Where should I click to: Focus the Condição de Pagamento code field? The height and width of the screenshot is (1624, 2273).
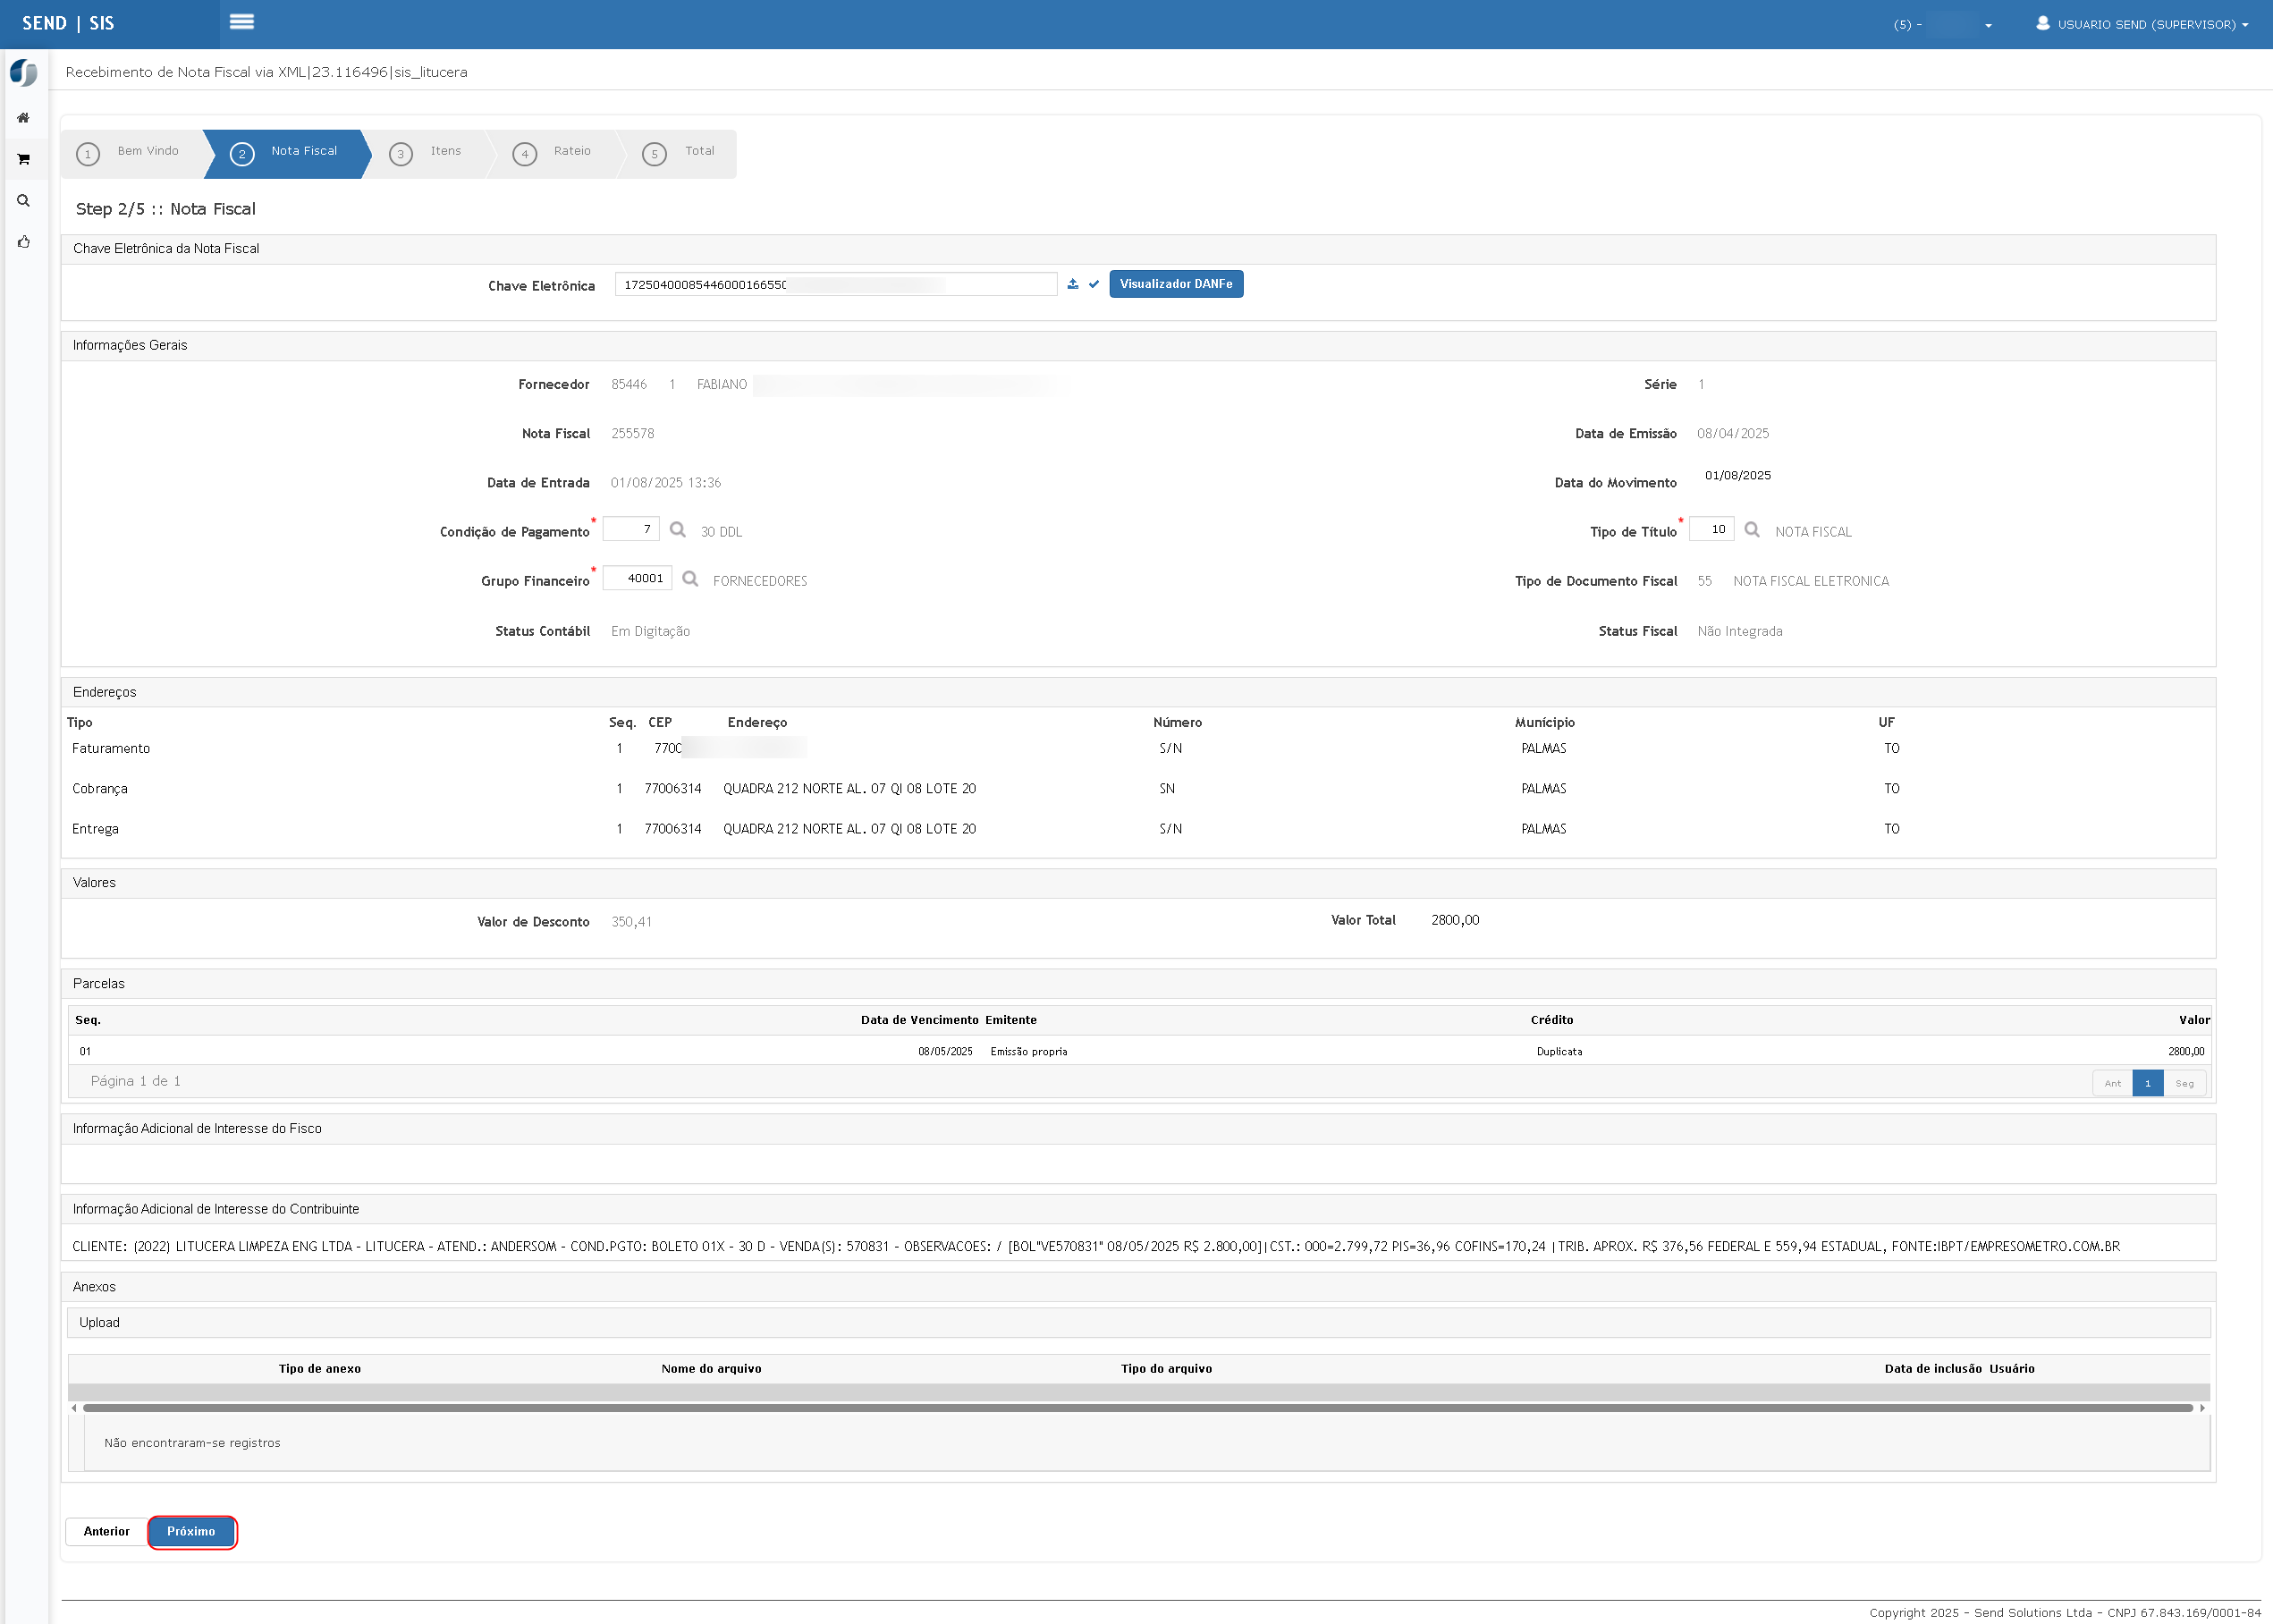click(631, 529)
